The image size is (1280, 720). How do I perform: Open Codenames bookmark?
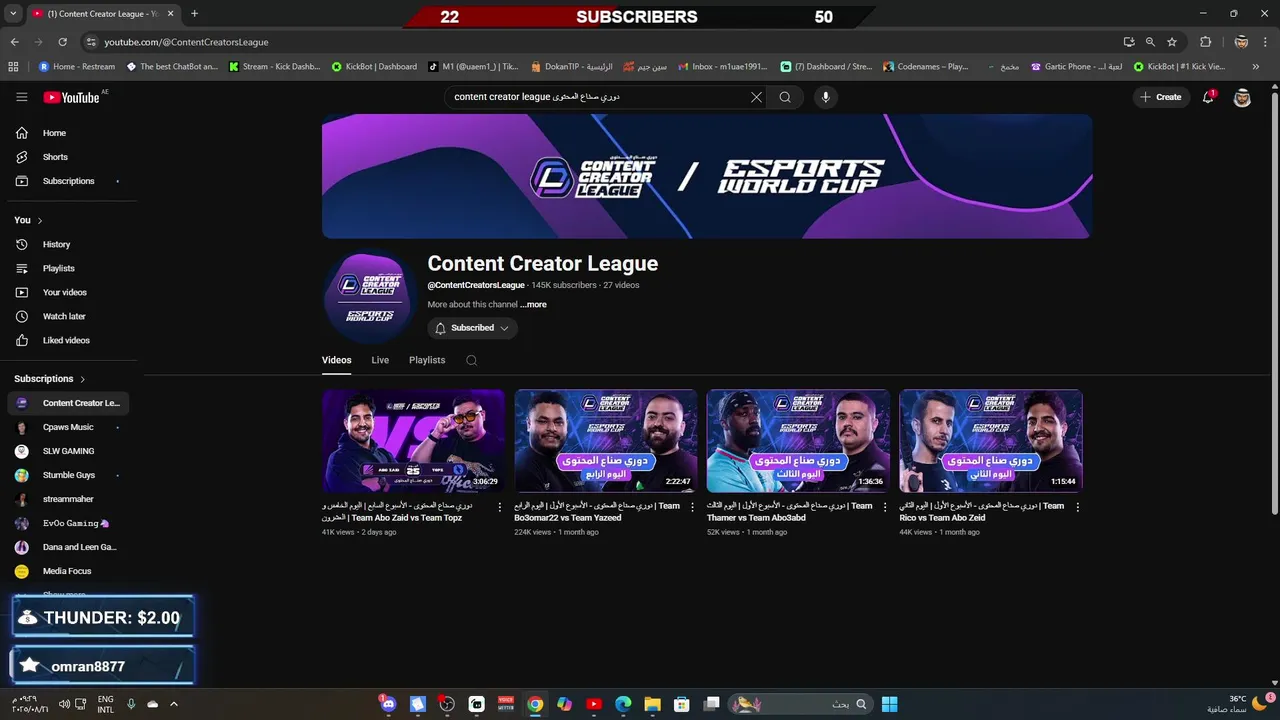pos(926,67)
